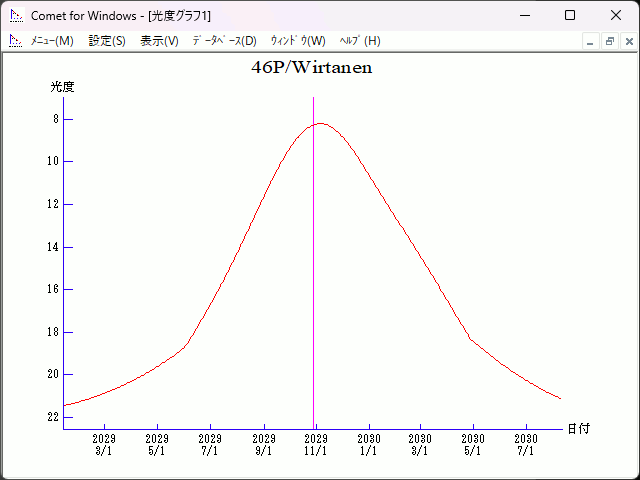Click the 2030 1/1 date label on axis
The image size is (640, 480).
[369, 444]
